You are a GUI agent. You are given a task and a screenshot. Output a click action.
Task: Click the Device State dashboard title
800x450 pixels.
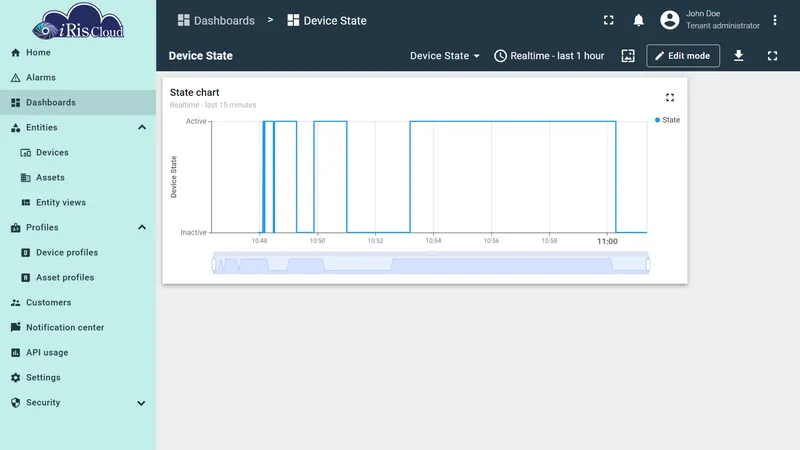[201, 56]
